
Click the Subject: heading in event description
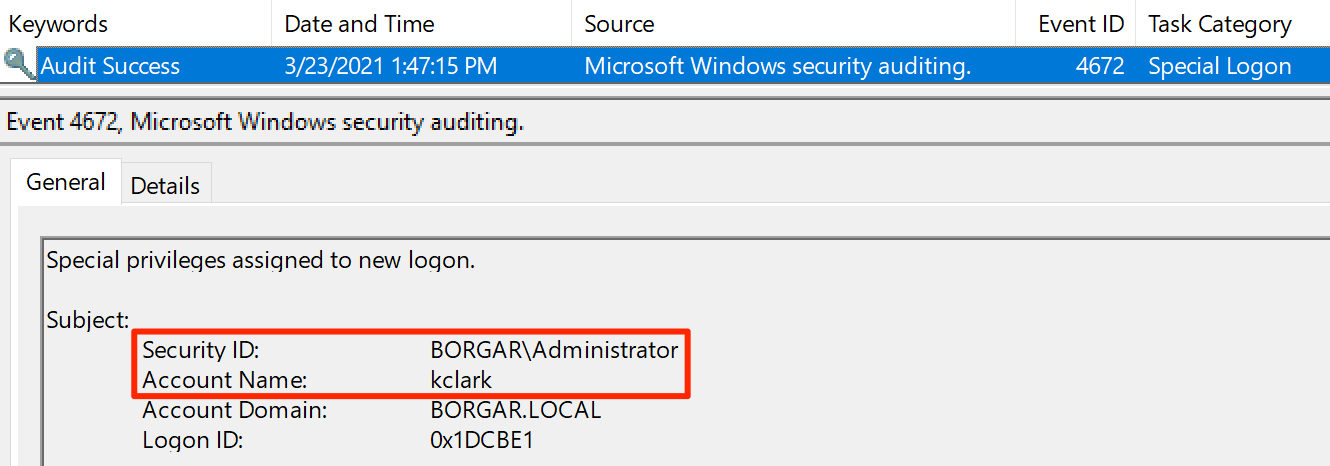pyautogui.click(x=88, y=321)
